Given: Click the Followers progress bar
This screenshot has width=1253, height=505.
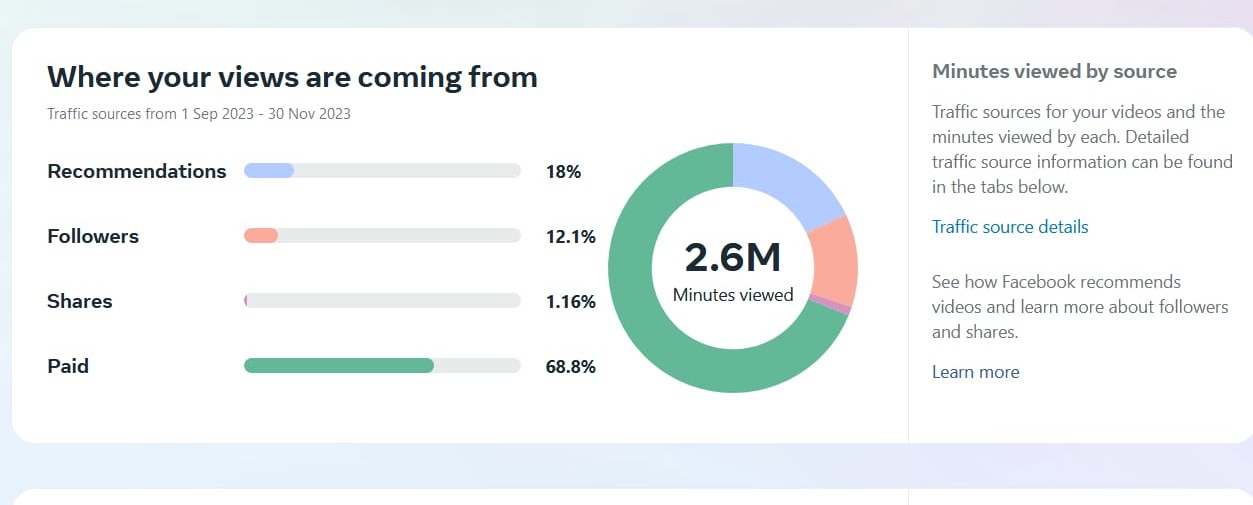Looking at the screenshot, I should tap(382, 236).
